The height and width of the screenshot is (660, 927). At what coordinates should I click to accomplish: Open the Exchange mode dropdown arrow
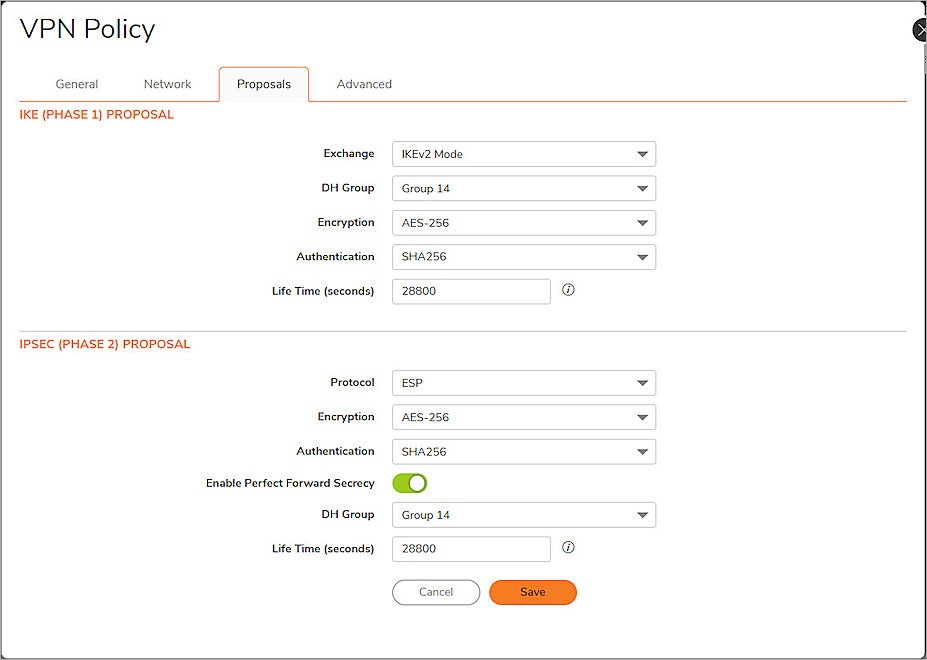[x=643, y=154]
